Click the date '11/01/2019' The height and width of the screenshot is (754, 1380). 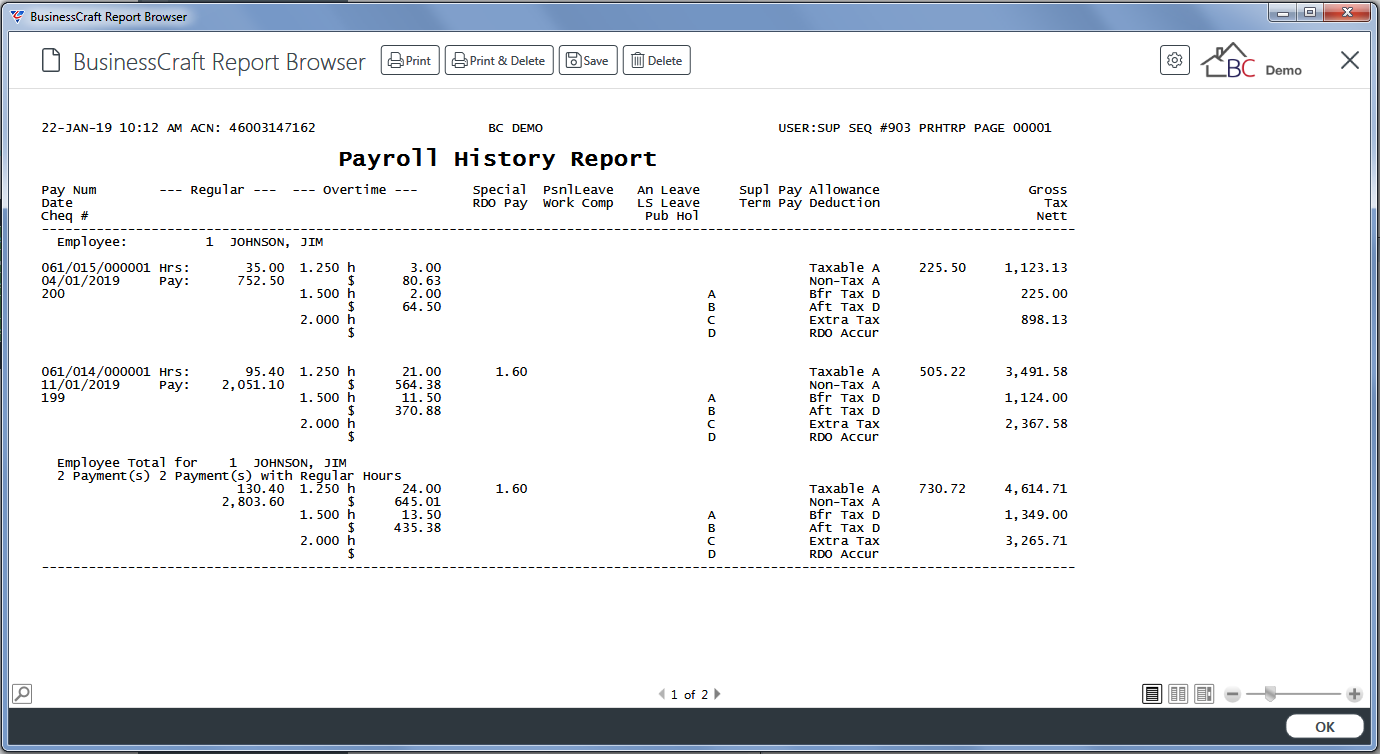pos(80,385)
